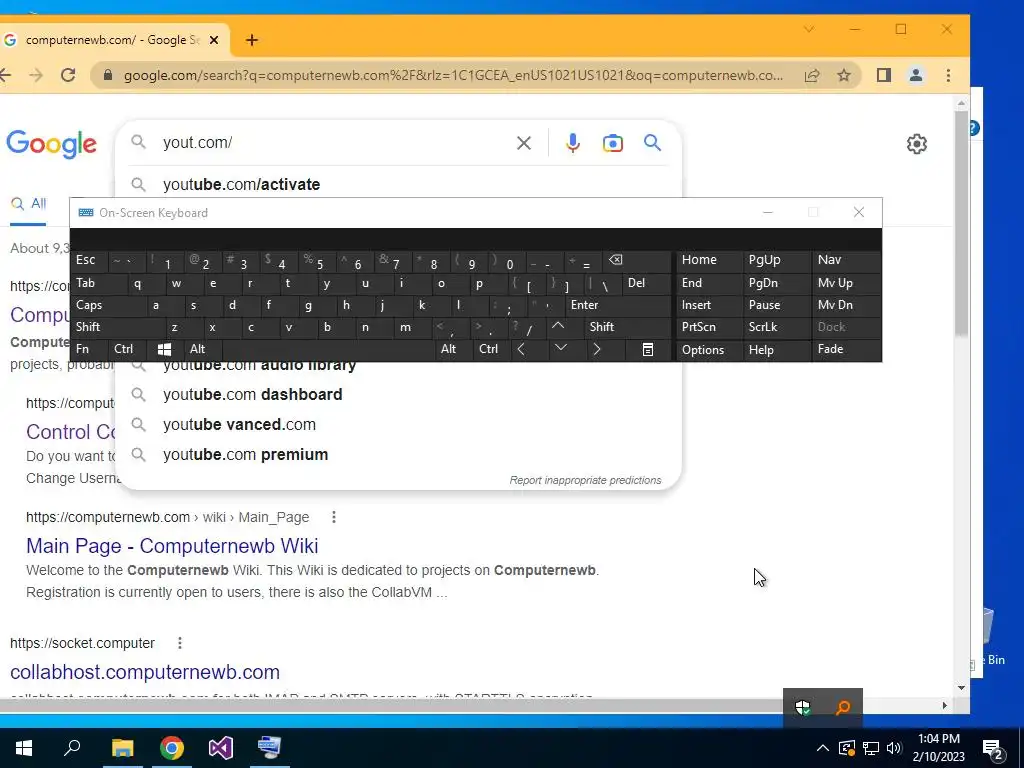Click the context menu key on keyboard
Image resolution: width=1024 pixels, height=768 pixels.
coord(647,349)
